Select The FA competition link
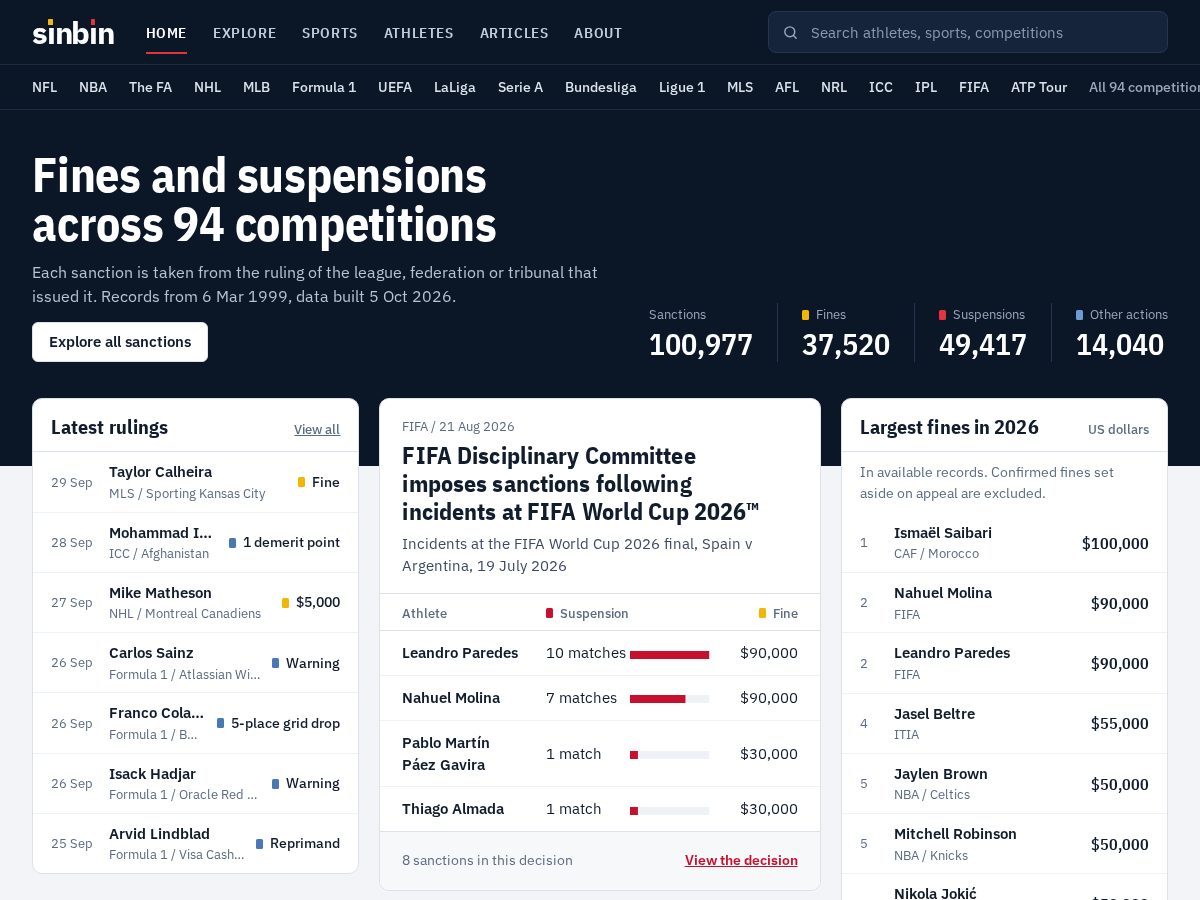 (x=150, y=87)
